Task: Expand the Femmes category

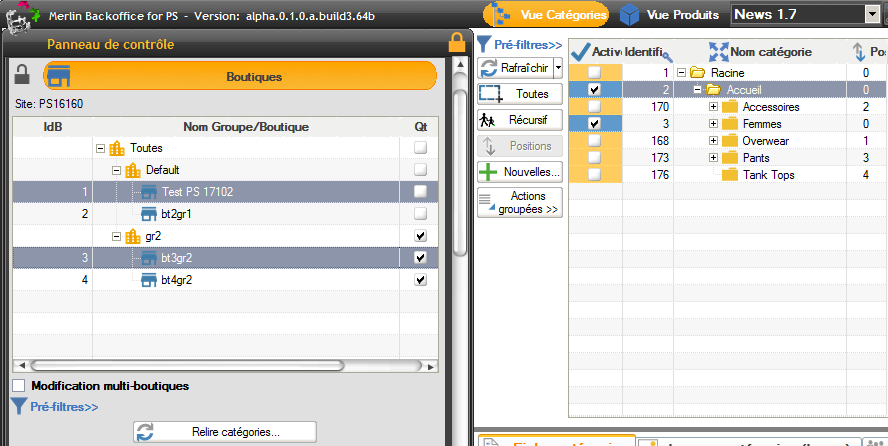Action: coord(713,124)
